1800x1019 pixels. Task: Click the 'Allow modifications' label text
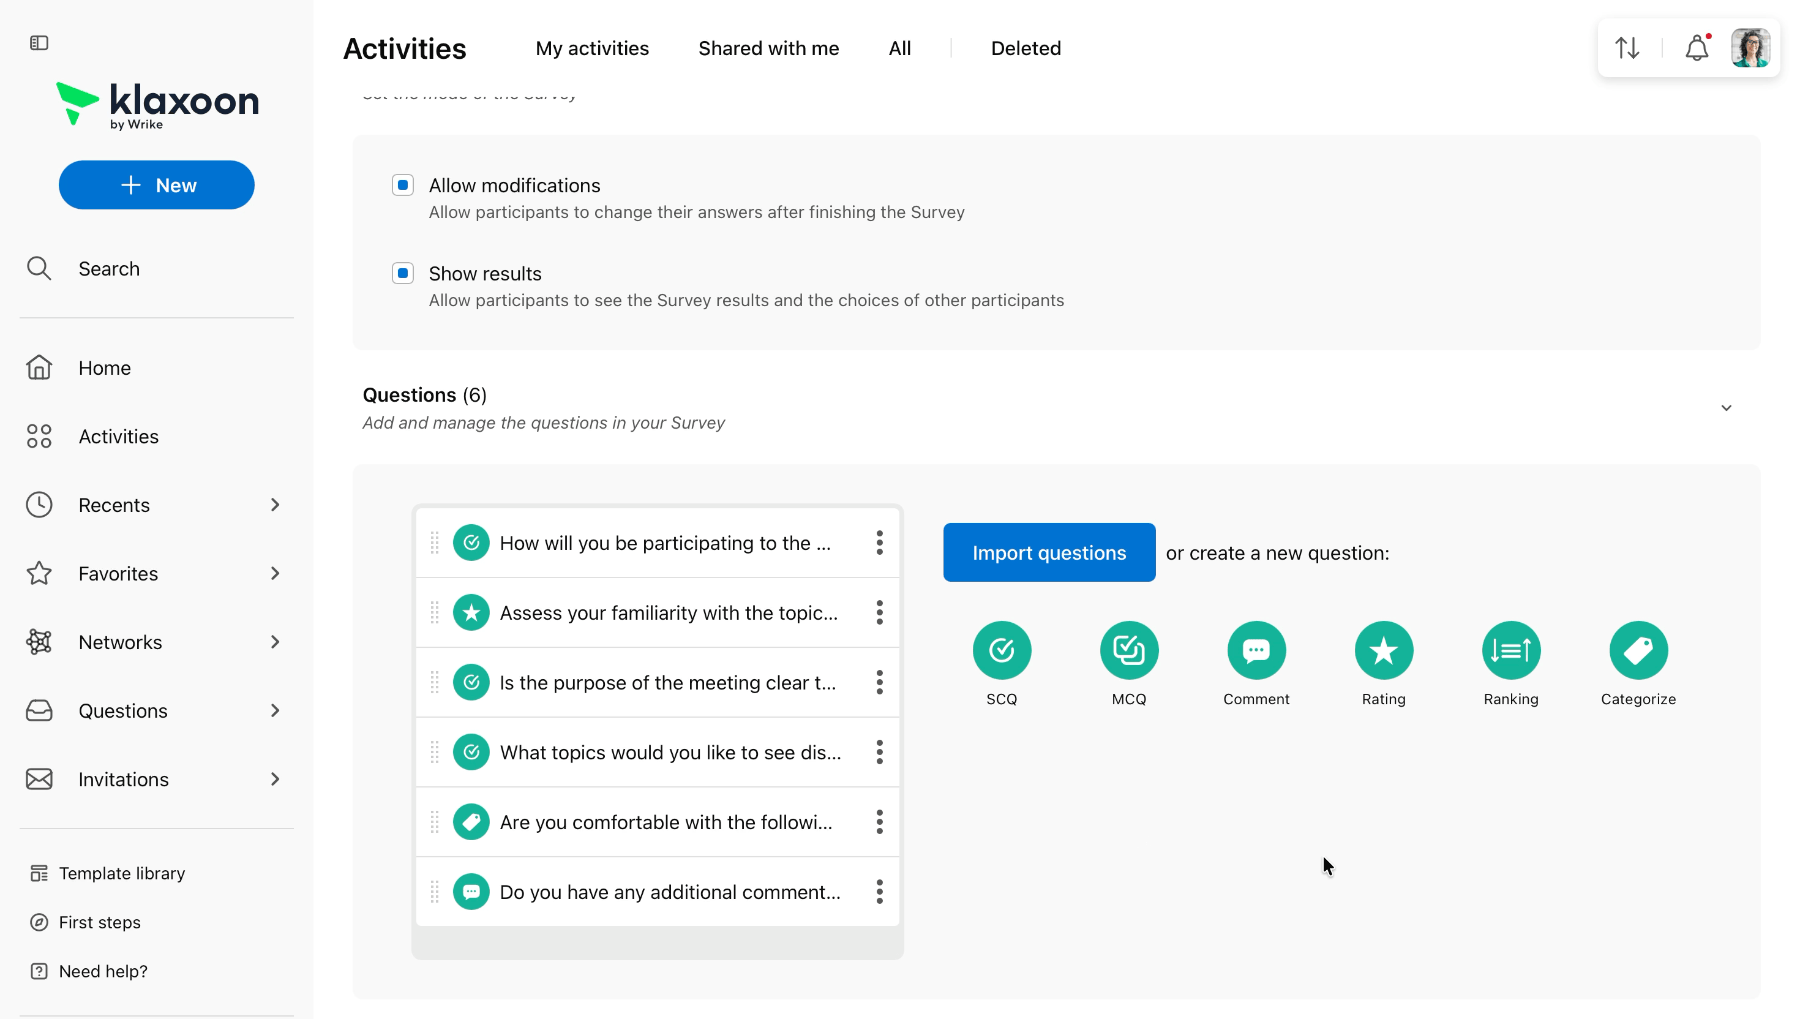point(514,186)
